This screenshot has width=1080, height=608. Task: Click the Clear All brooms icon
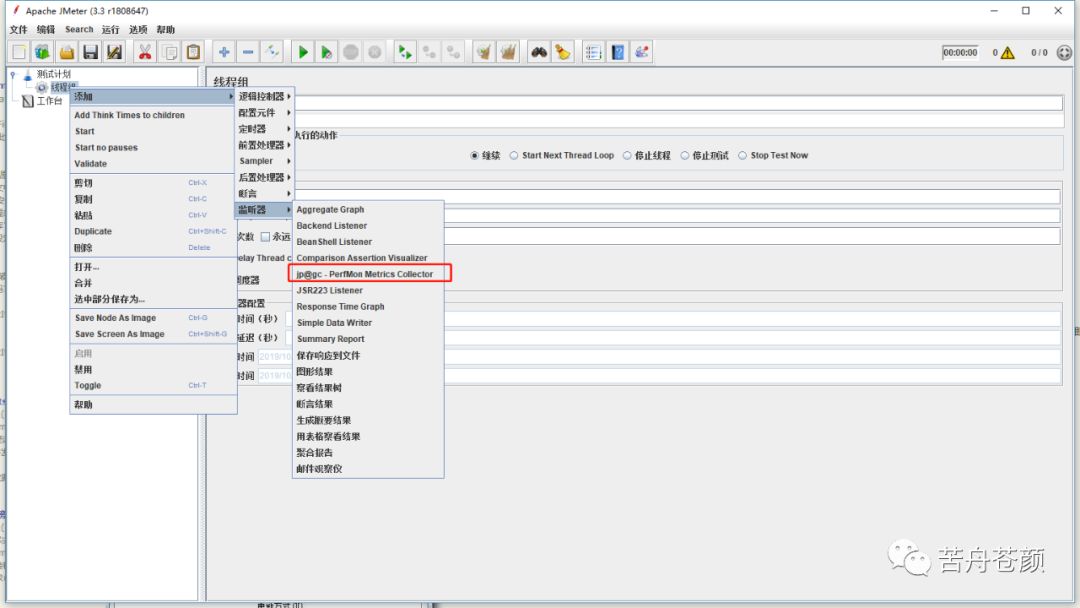[x=508, y=52]
